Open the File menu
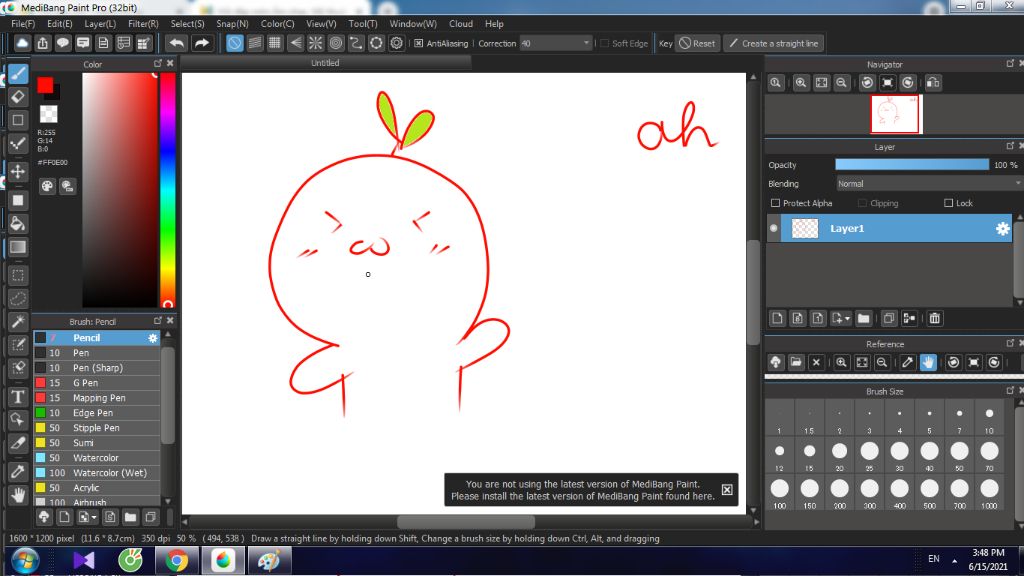 coord(23,24)
